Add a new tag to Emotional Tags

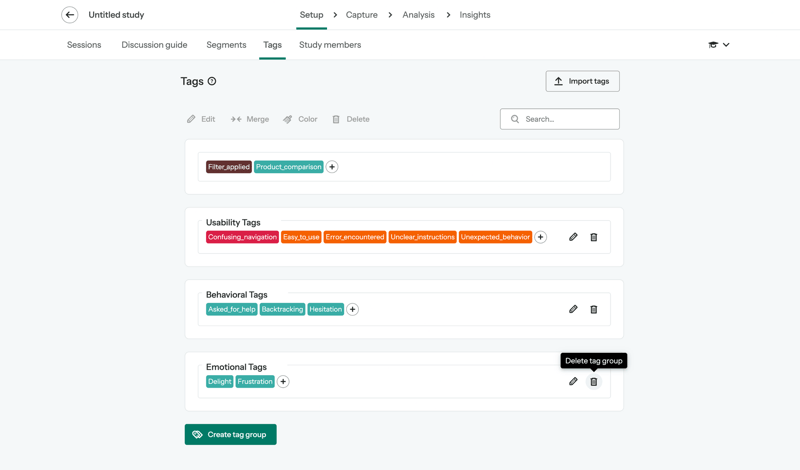pos(283,381)
